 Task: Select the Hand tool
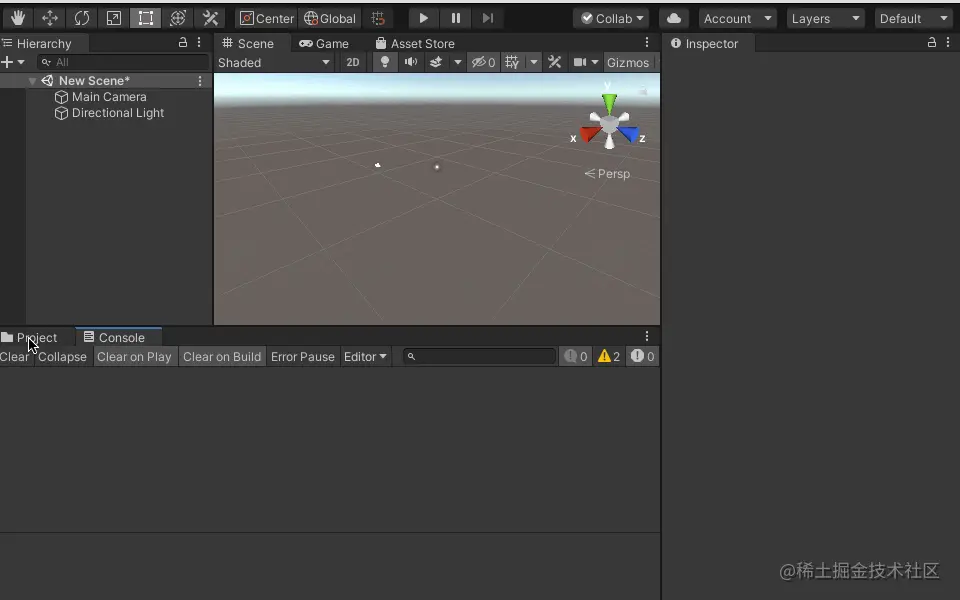tap(17, 18)
